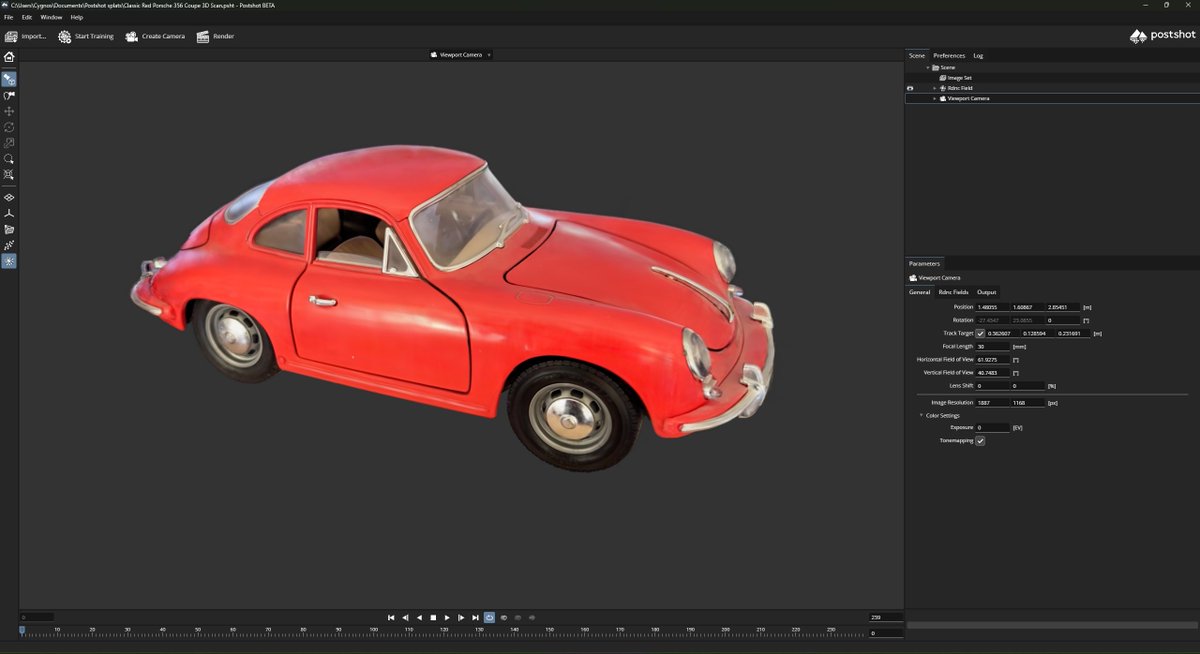Toggle the Tonemapping checkbox

click(x=980, y=441)
